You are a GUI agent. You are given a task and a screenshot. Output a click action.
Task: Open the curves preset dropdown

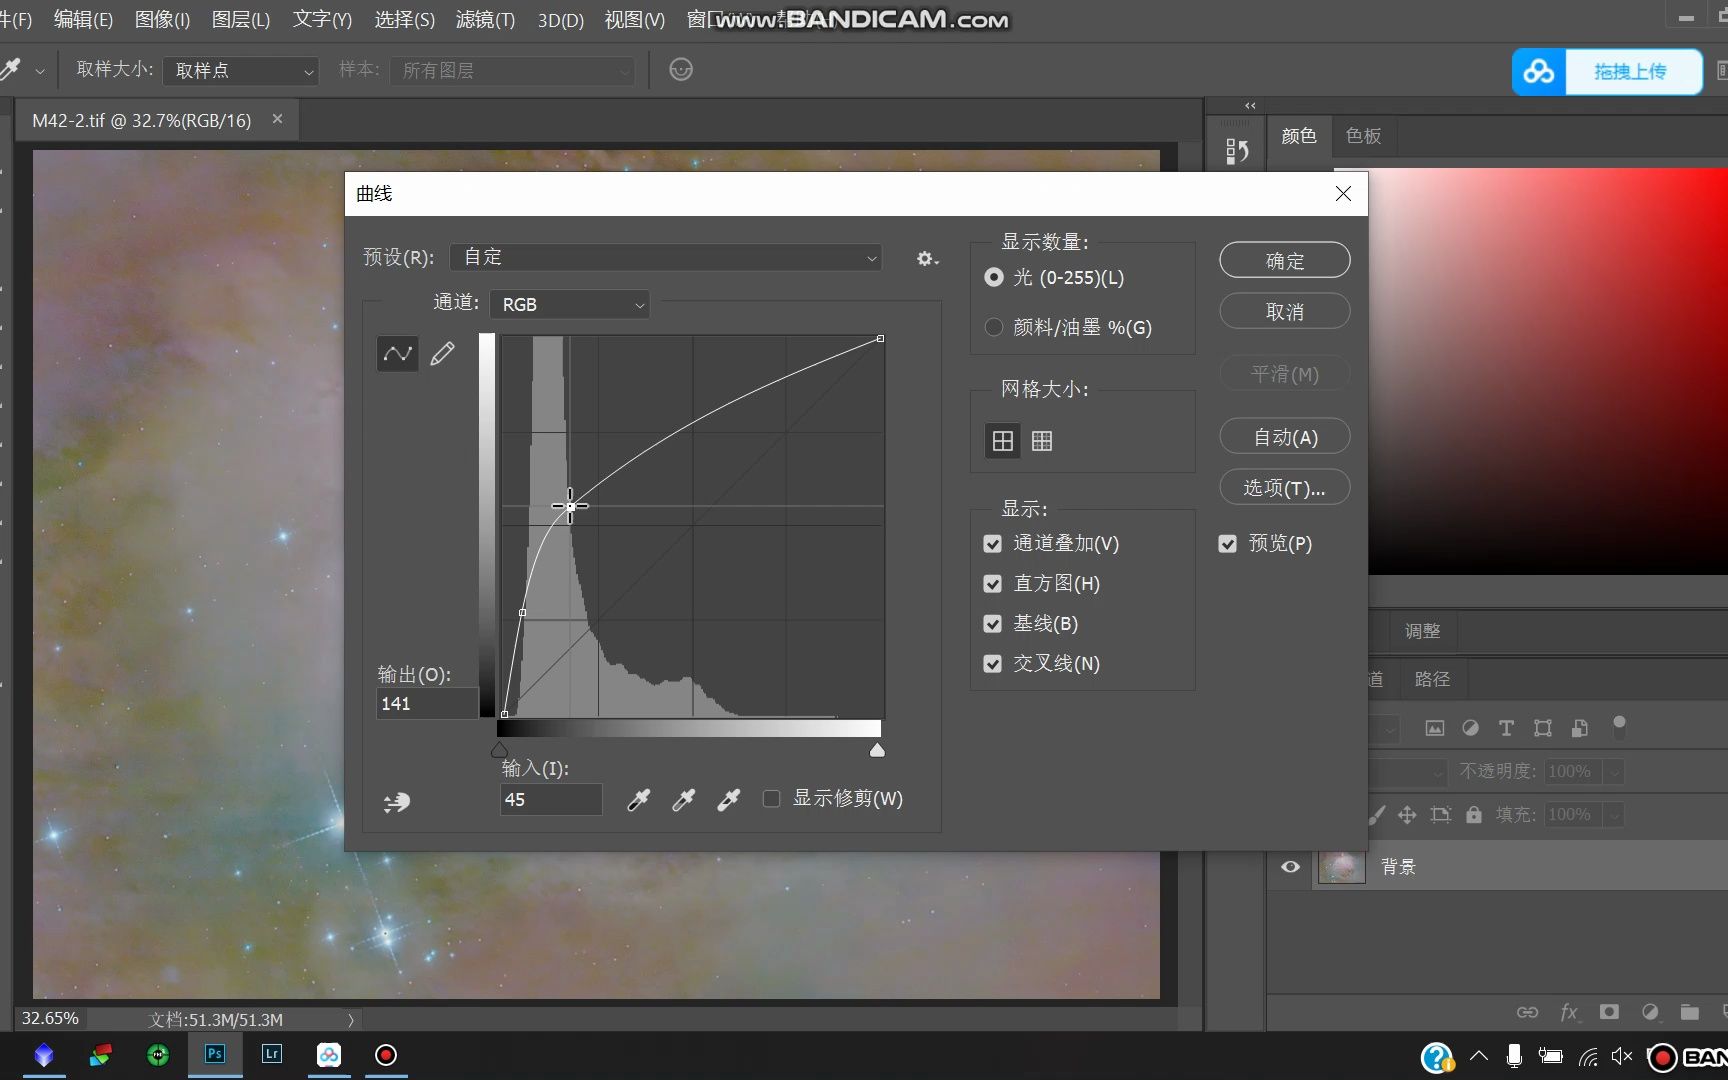click(666, 257)
